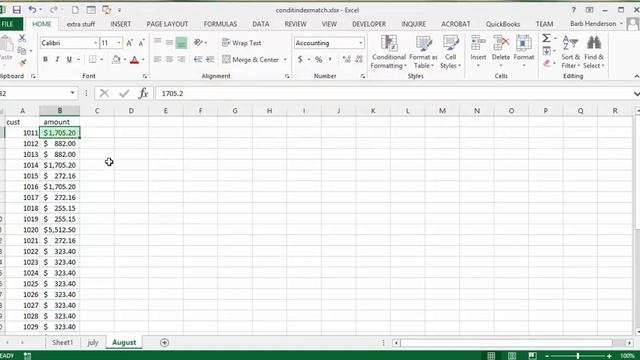
Task: Apply the fill color bucket
Action: pyautogui.click(x=116, y=60)
